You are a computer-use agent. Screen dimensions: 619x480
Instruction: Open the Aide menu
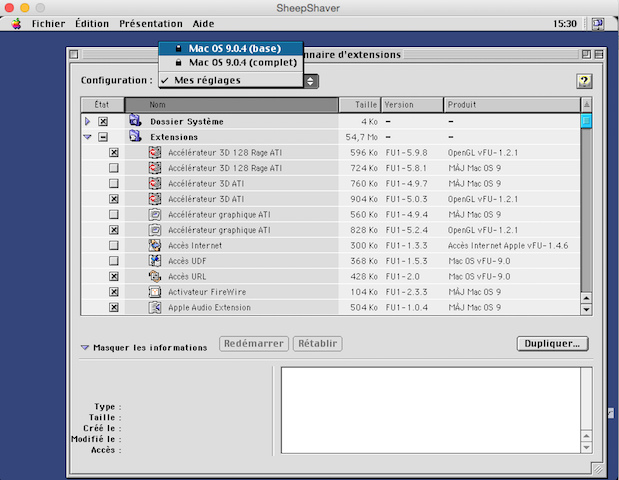point(203,24)
